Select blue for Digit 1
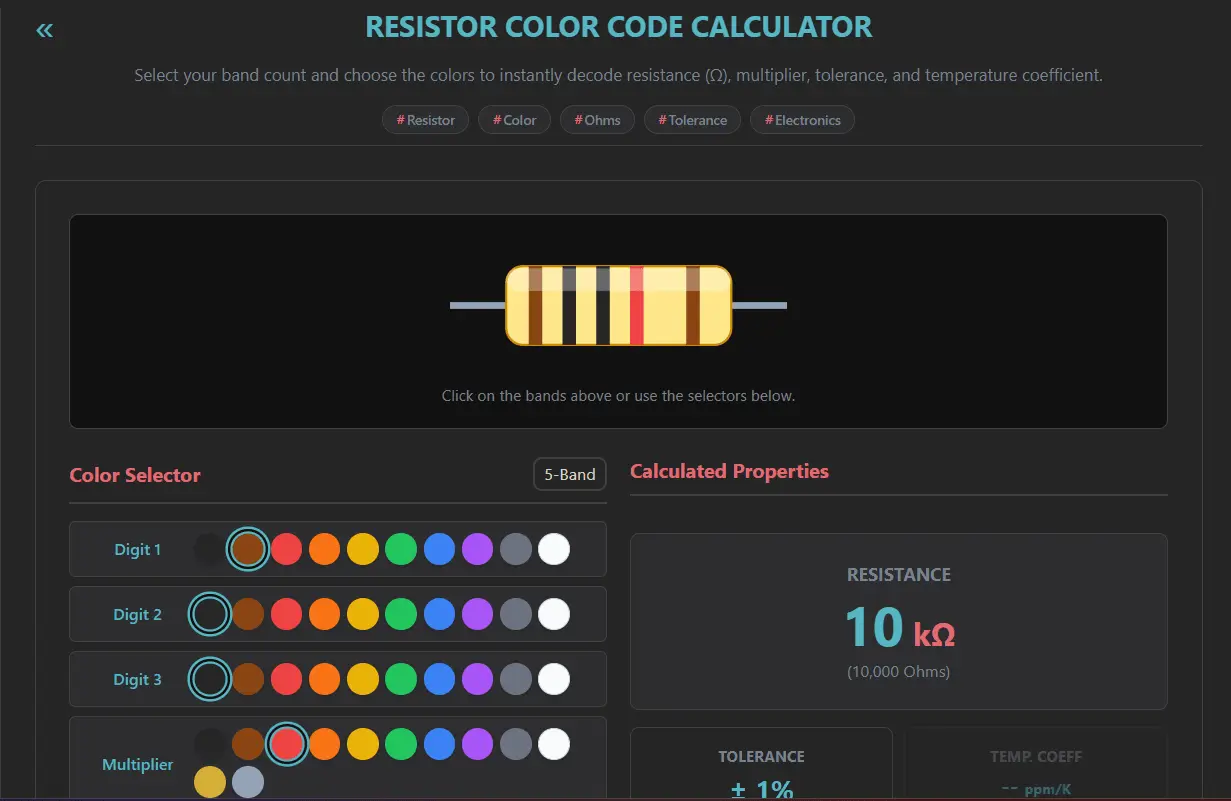The width and height of the screenshot is (1231, 801). pyautogui.click(x=439, y=549)
